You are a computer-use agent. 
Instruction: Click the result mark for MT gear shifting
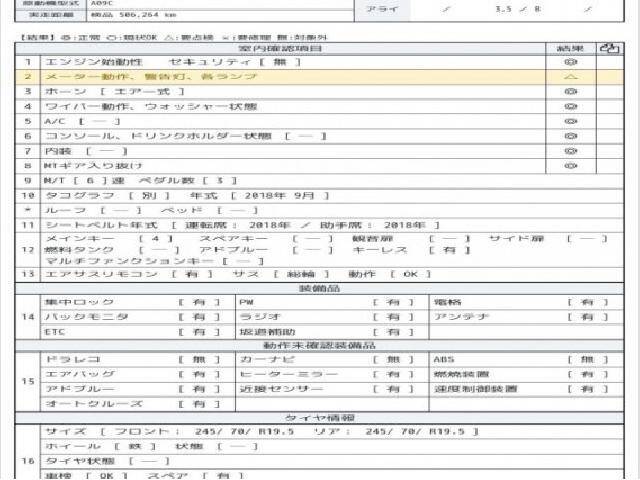point(570,166)
